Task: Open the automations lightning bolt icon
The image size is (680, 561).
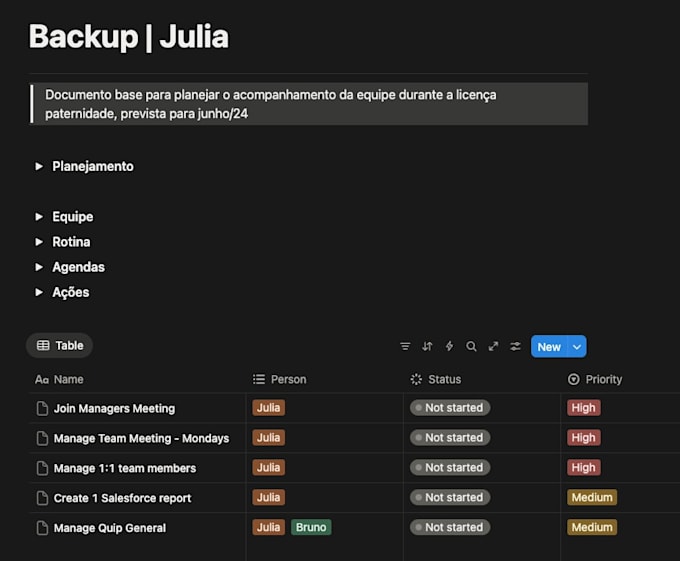Action: tap(449, 346)
